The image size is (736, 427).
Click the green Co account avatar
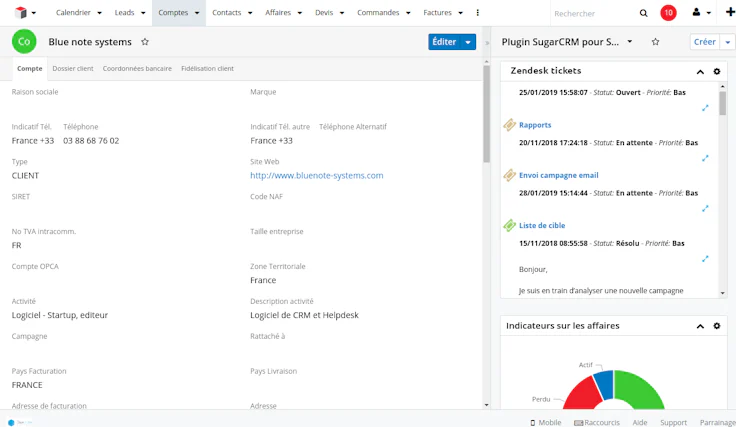(x=24, y=41)
